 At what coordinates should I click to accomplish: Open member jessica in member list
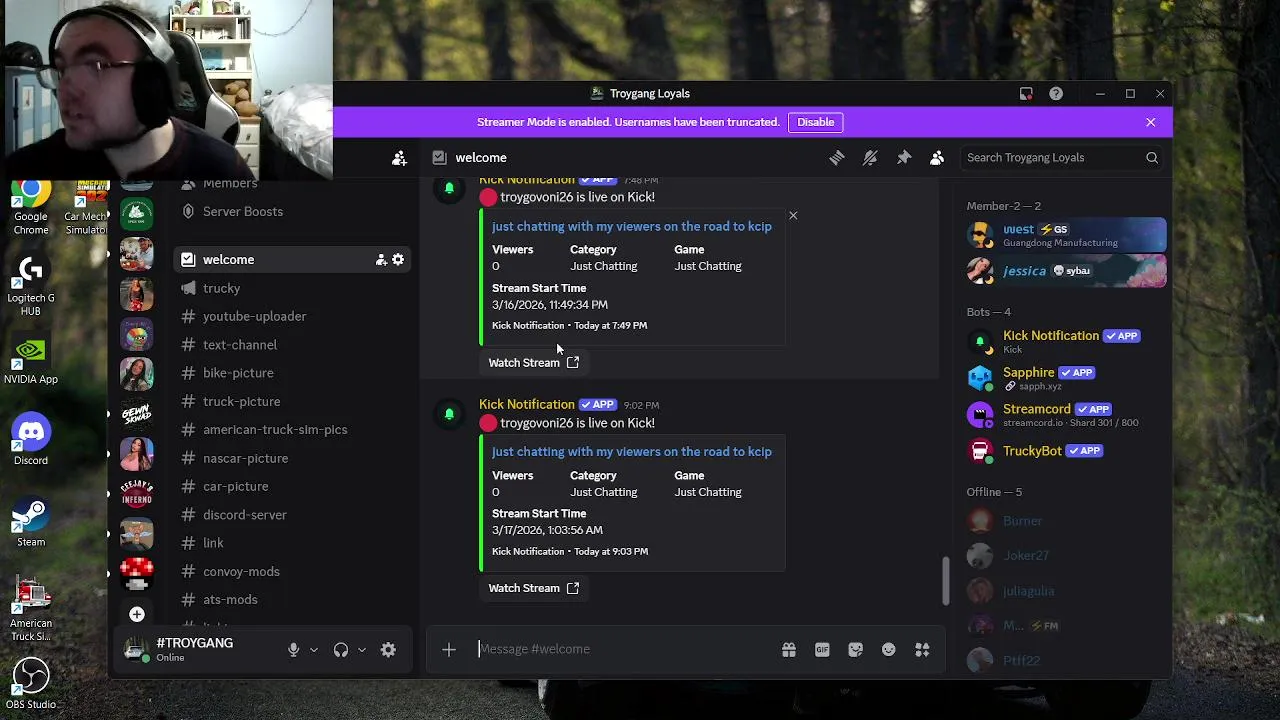[1066, 271]
